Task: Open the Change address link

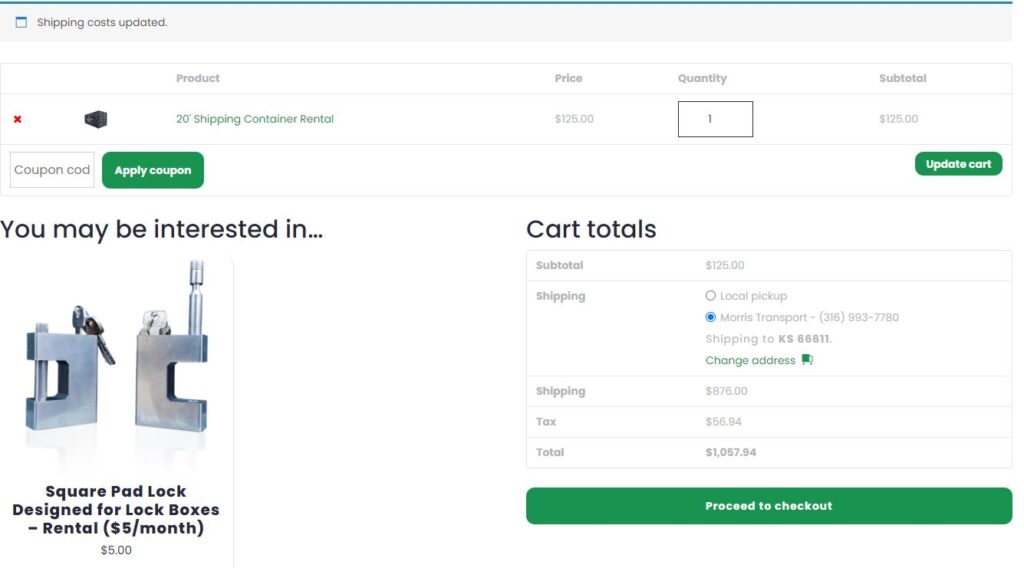Action: click(750, 360)
